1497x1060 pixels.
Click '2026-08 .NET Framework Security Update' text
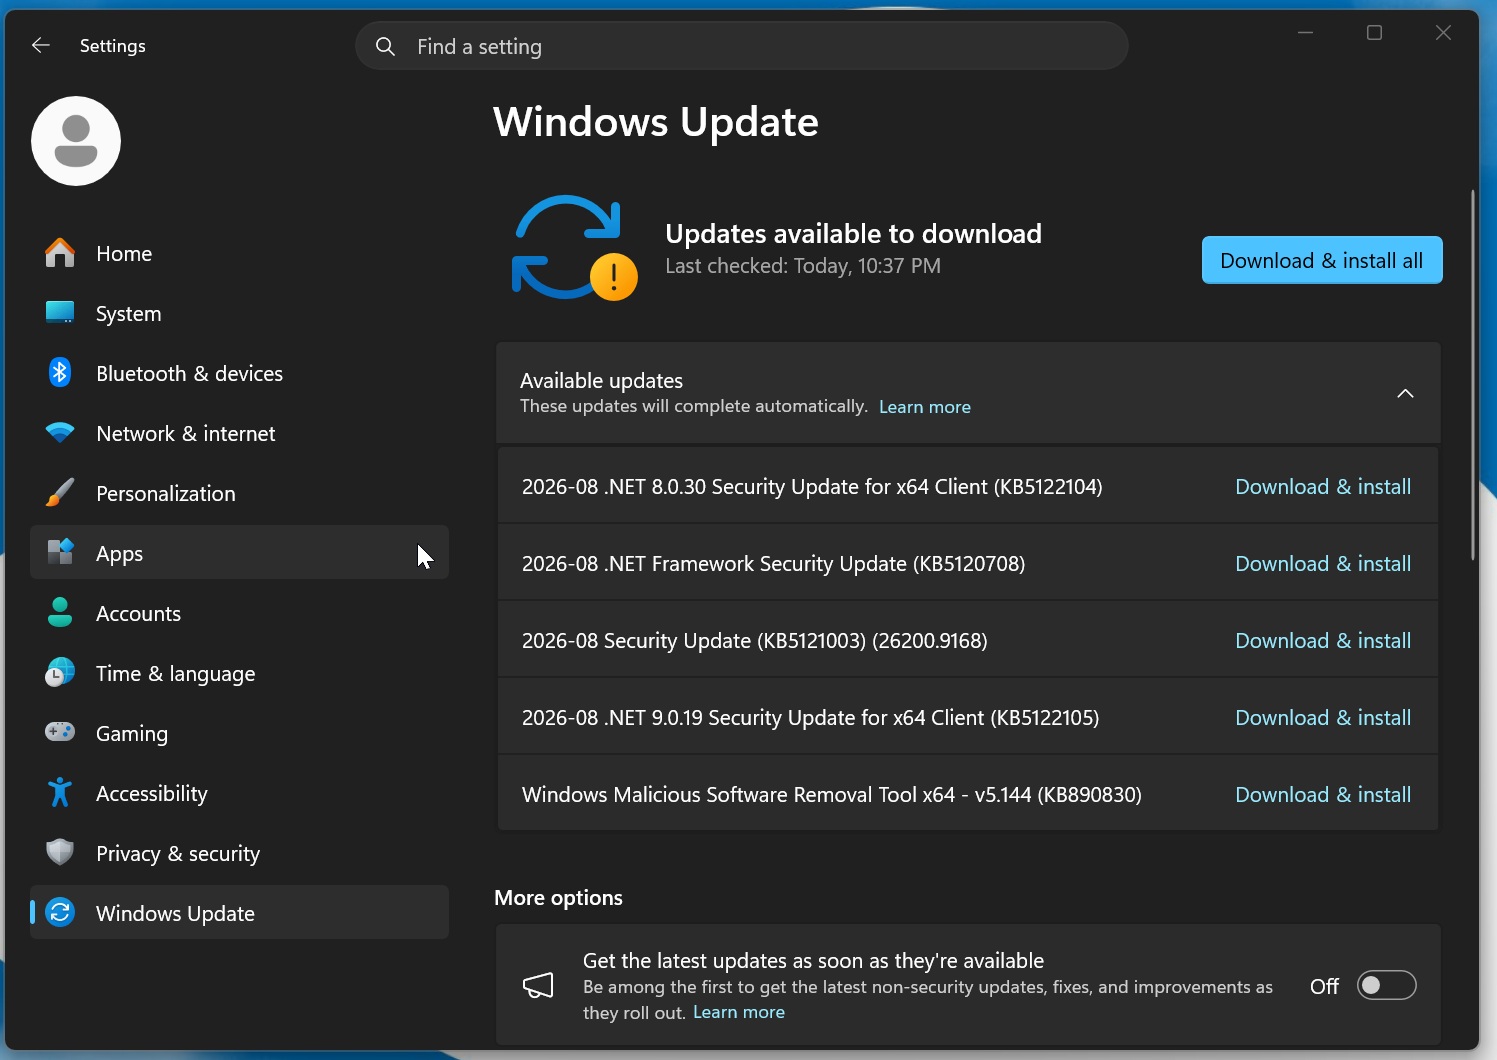(773, 564)
